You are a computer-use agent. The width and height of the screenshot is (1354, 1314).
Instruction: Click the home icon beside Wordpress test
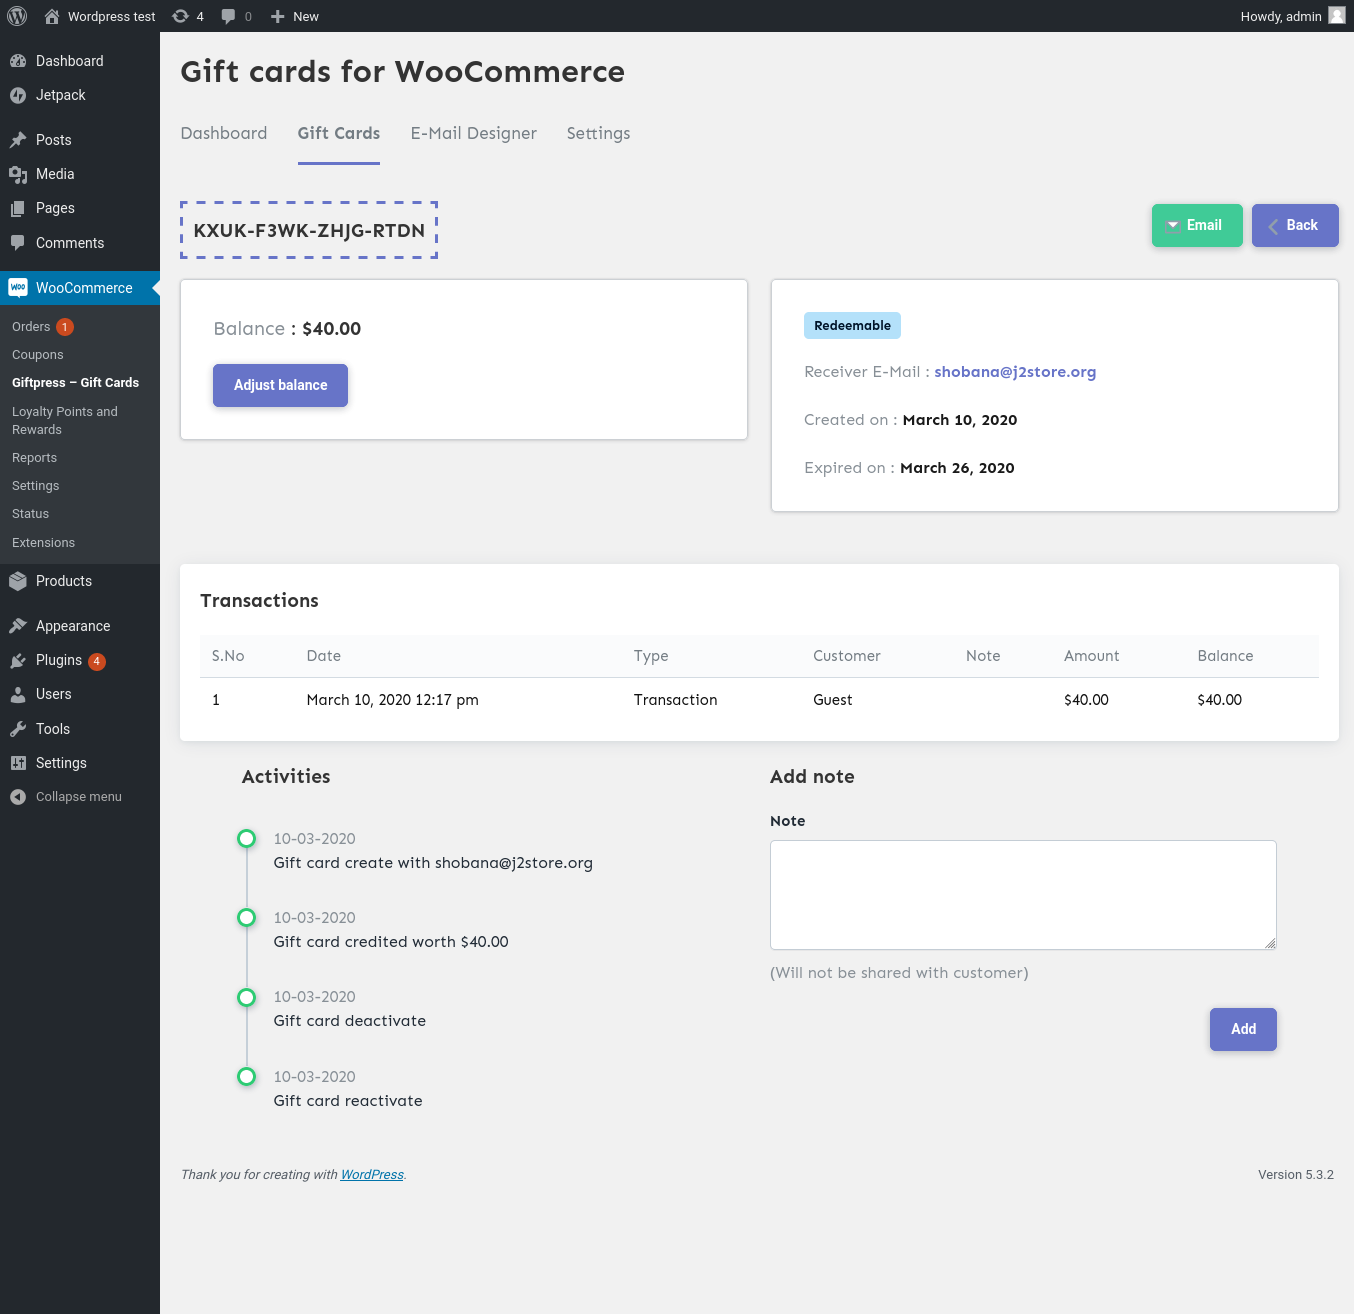click(52, 16)
